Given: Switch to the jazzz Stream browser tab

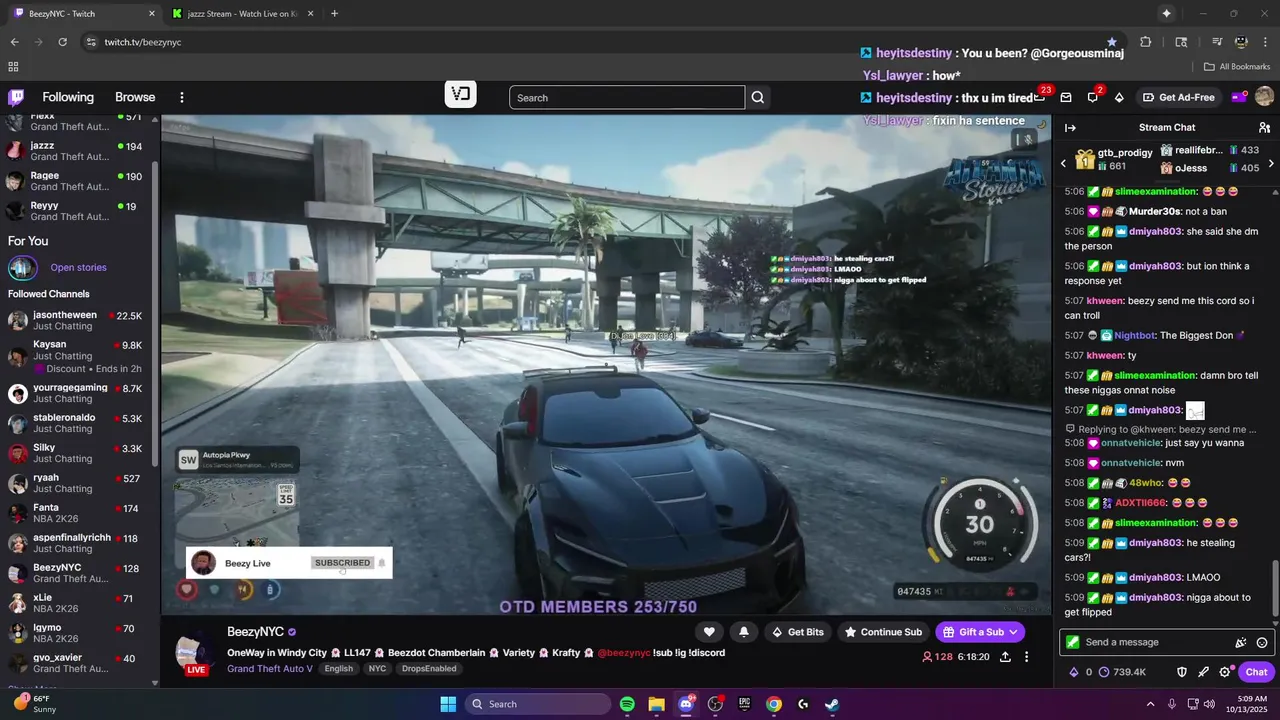Looking at the screenshot, I should click(x=240, y=14).
